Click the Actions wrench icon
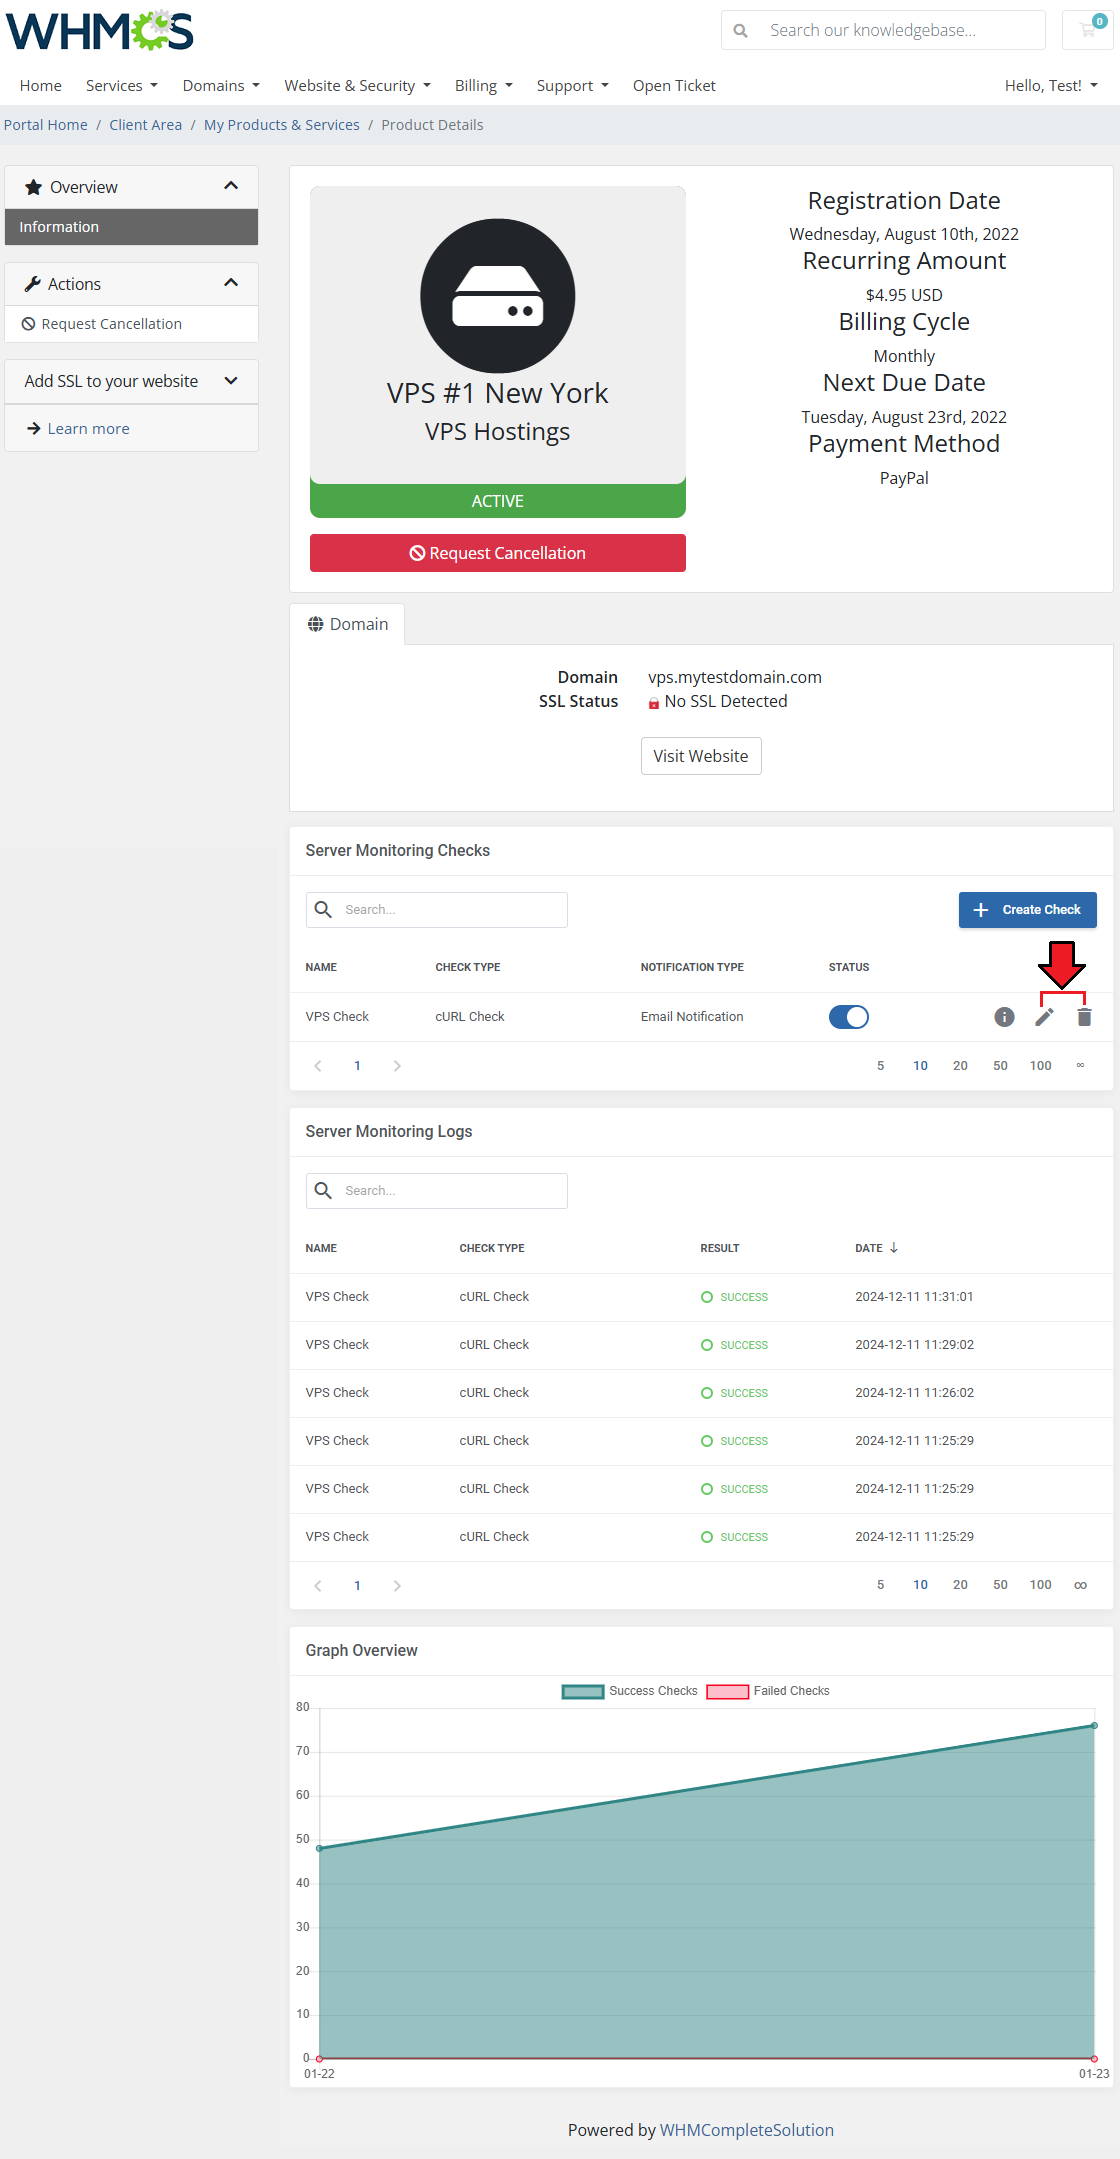The height and width of the screenshot is (2159, 1120). [x=33, y=284]
